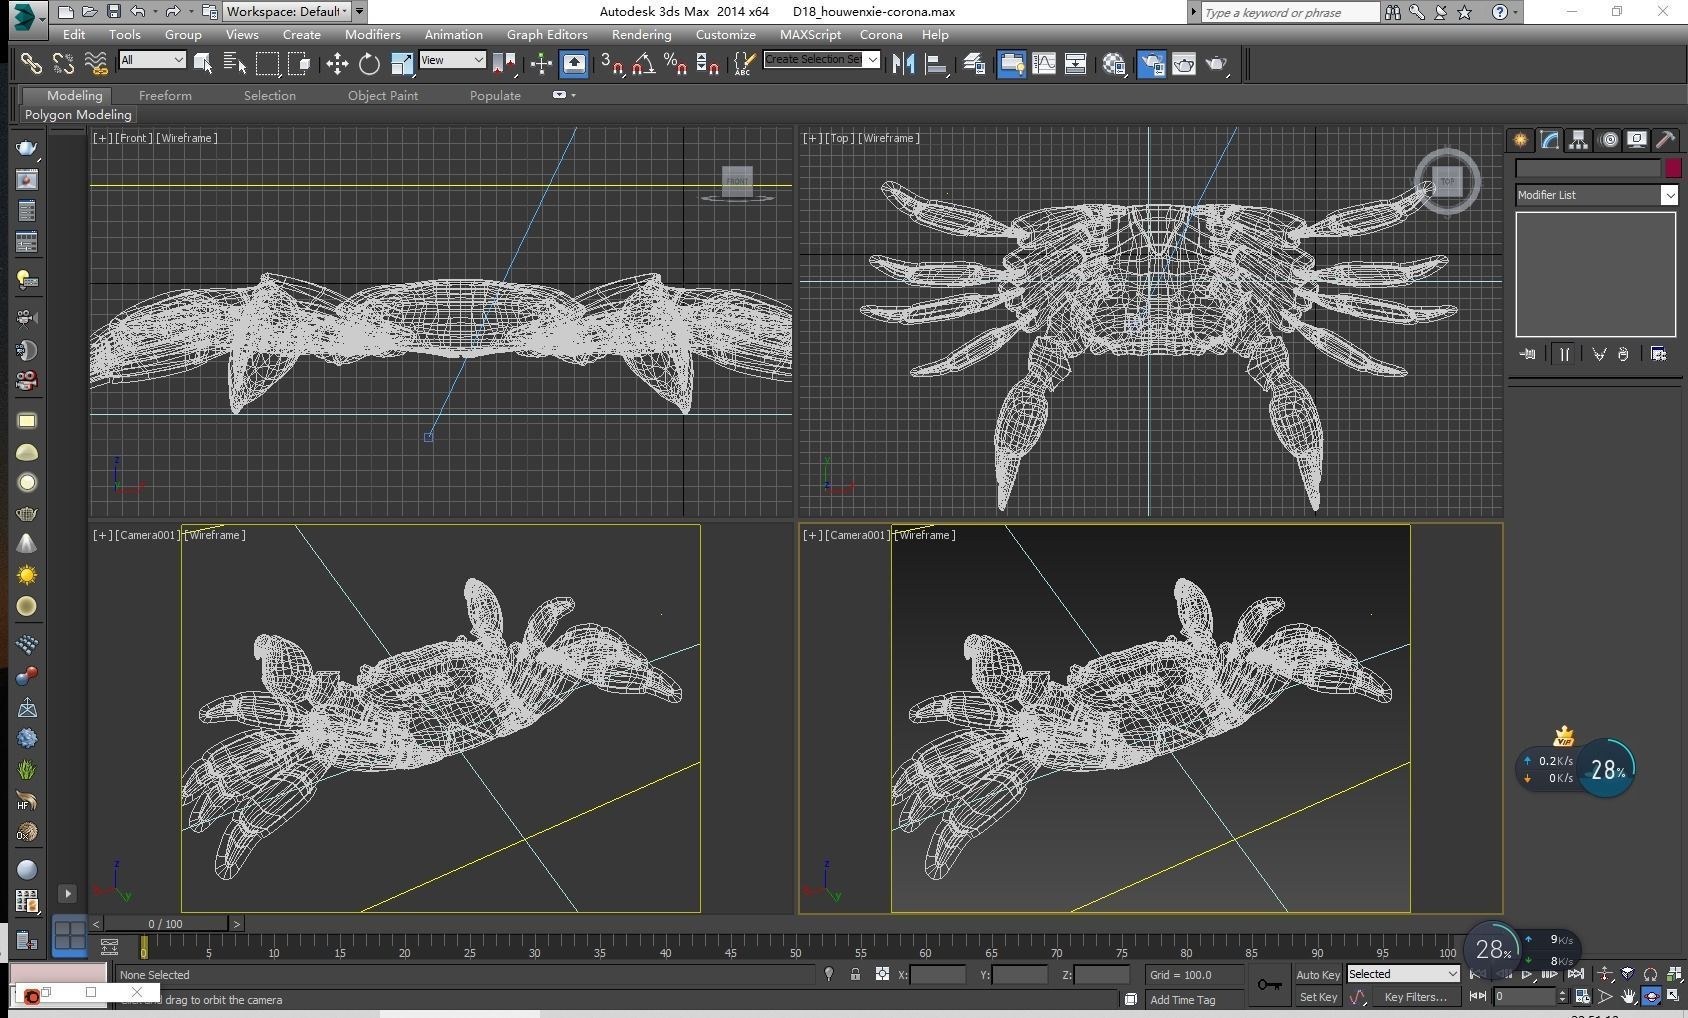Open the Corona menu
Screen dimensions: 1688x1018
click(881, 34)
